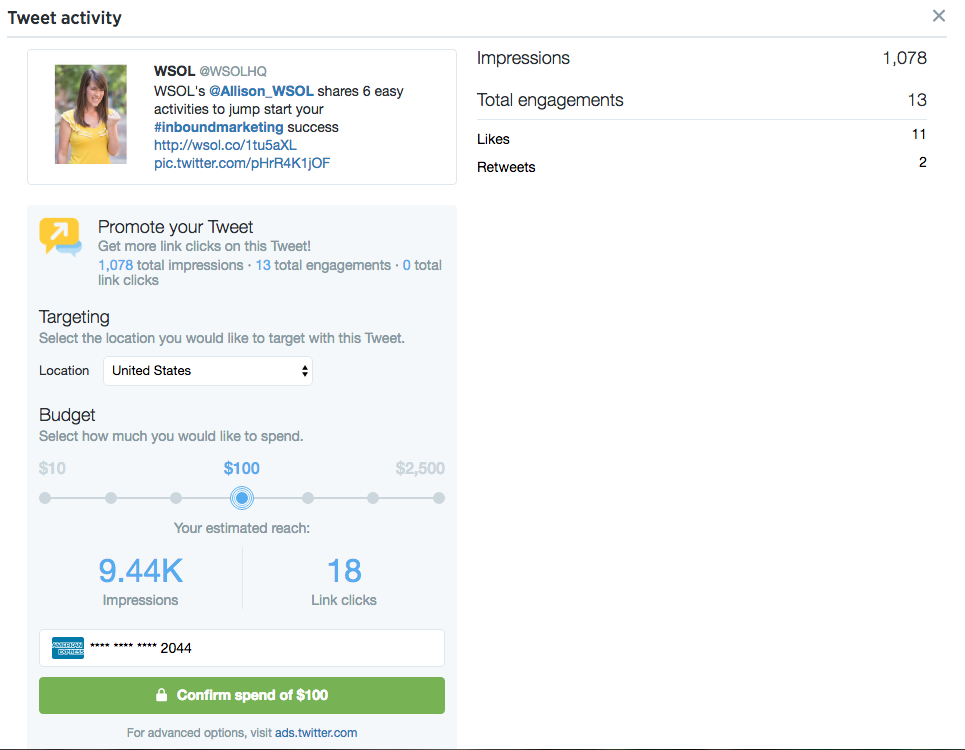Open the #inboundmarketing hashtag link
This screenshot has width=965, height=750.
(x=218, y=127)
